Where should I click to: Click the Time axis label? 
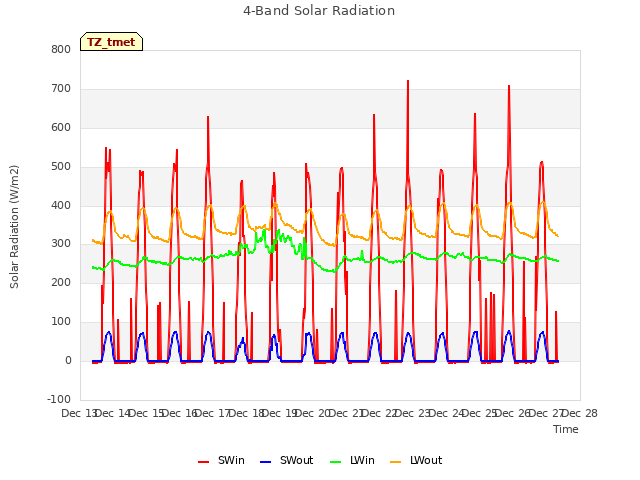point(565,429)
